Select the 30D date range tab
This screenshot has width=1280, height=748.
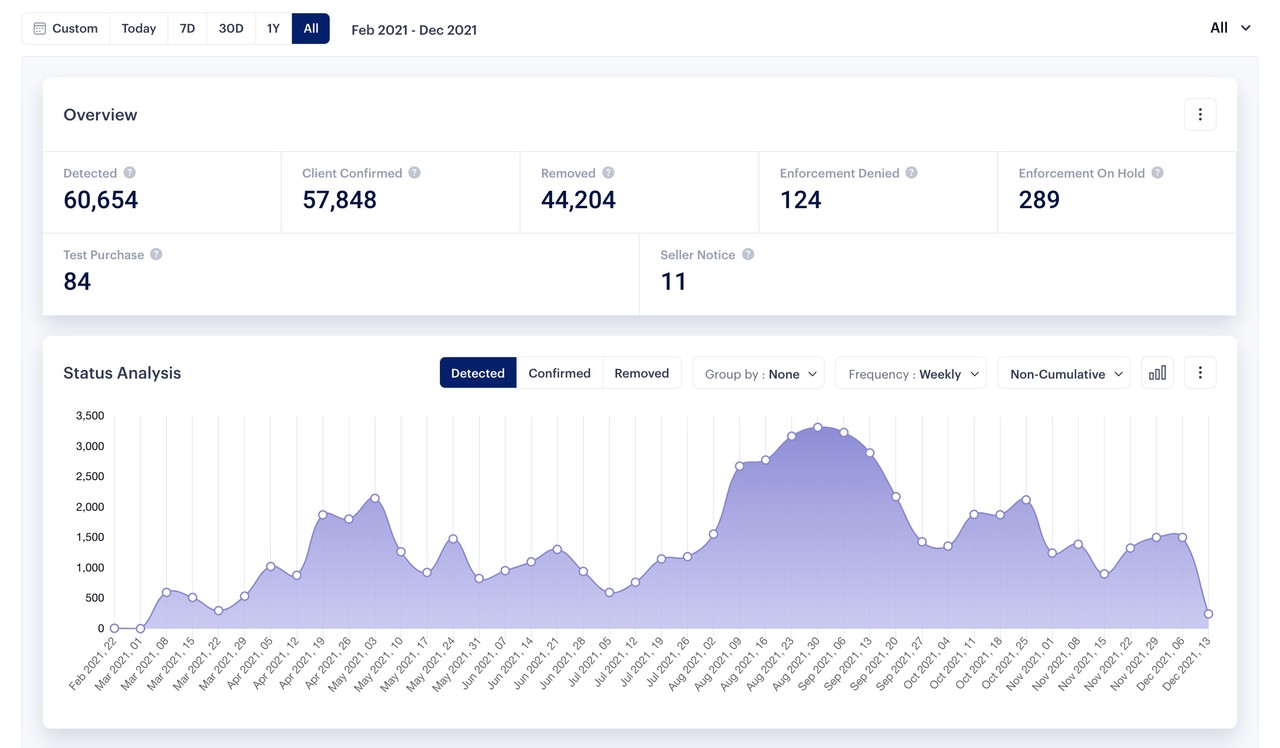tap(231, 29)
